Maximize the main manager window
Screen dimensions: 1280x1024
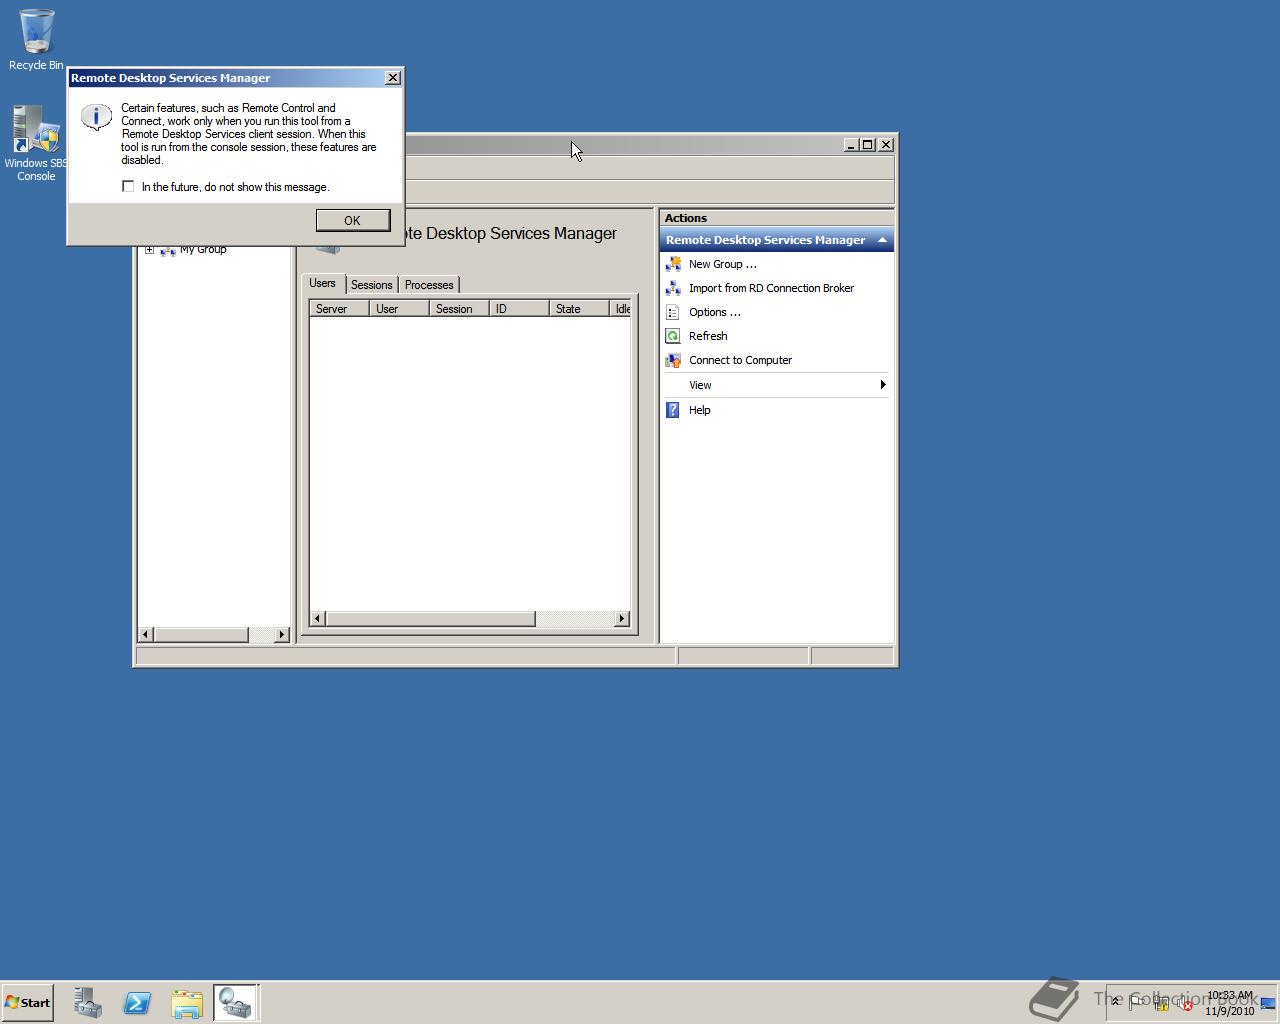pyautogui.click(x=868, y=145)
